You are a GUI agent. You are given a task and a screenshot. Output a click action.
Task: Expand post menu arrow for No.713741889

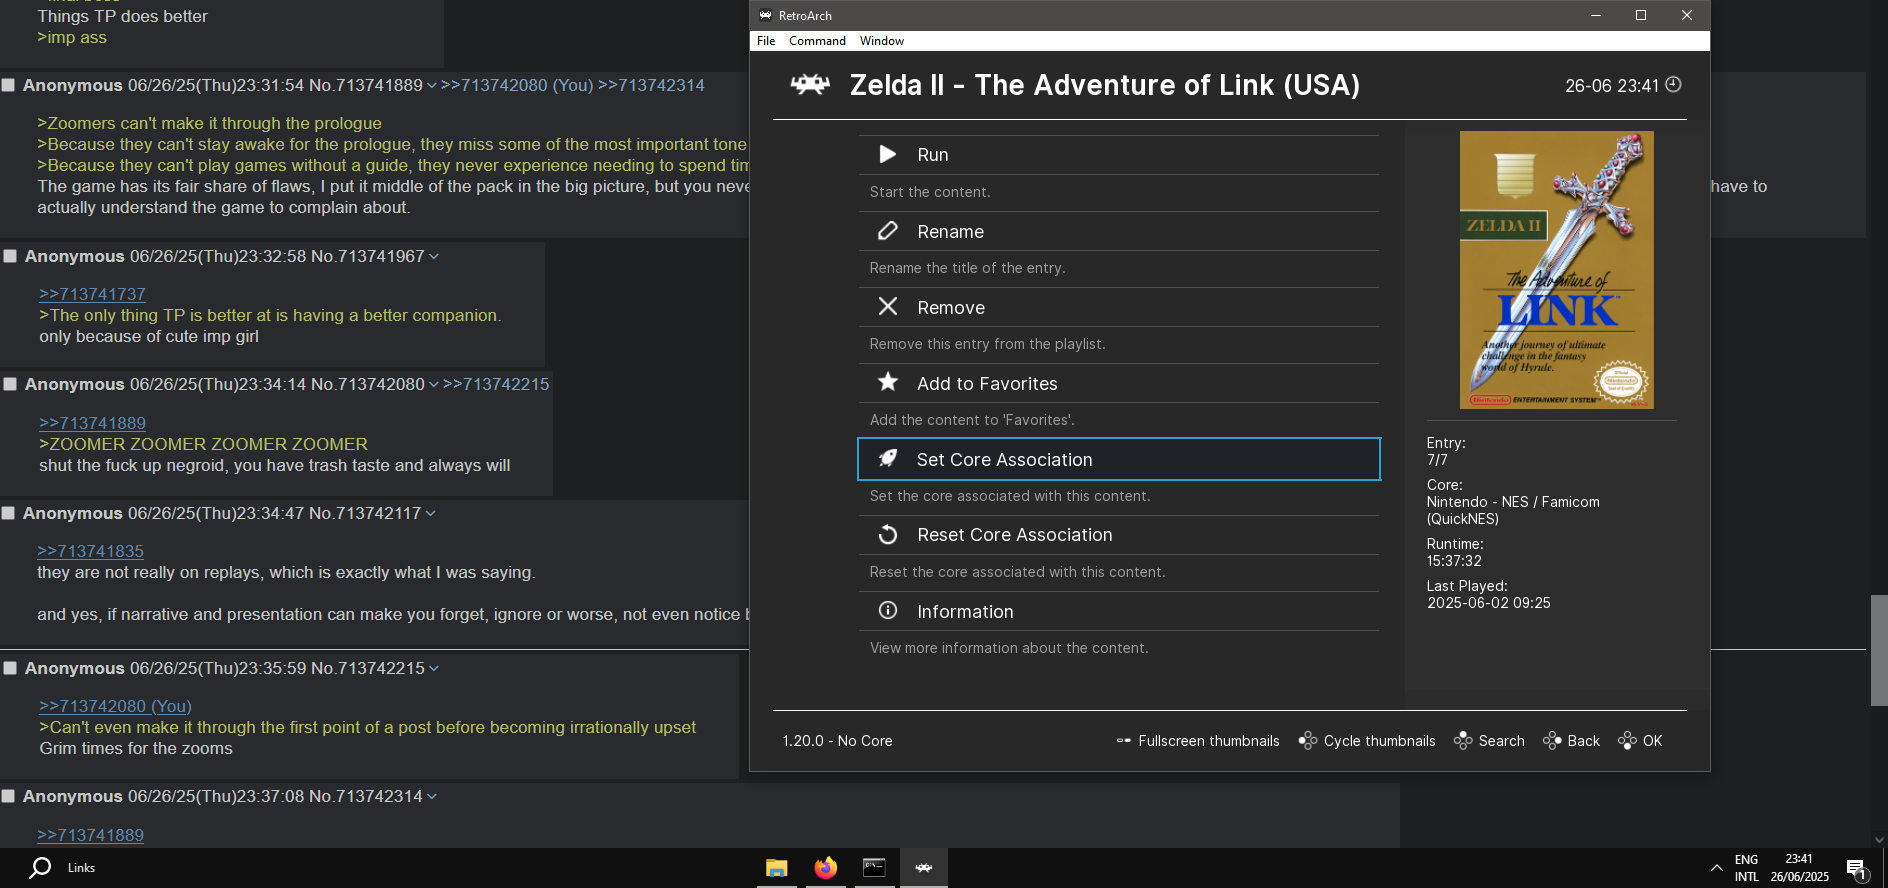point(431,86)
